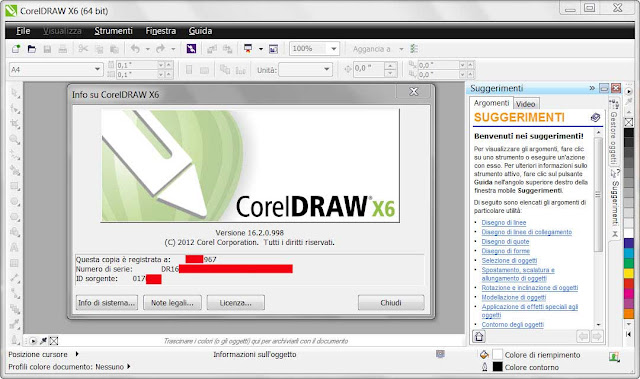Expand the Undo history dropdown arrow
640x379 pixels.
pos(147,49)
